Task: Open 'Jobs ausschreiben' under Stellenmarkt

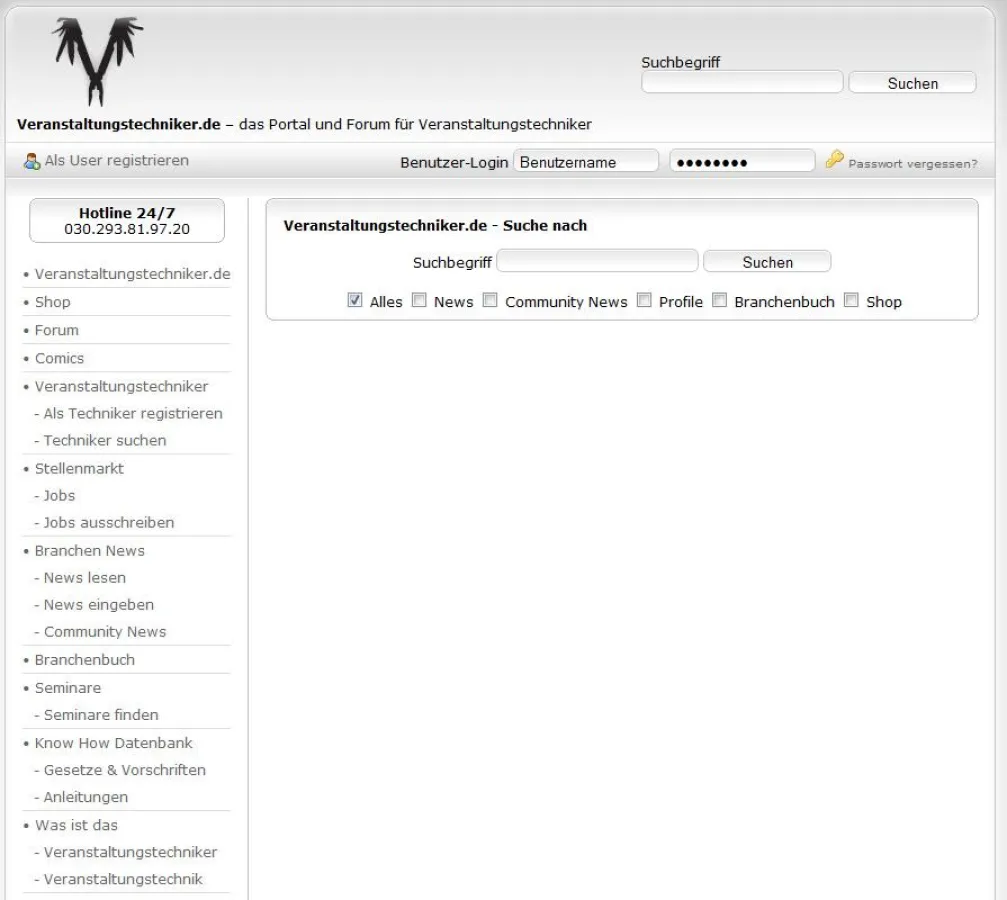Action: coord(108,522)
